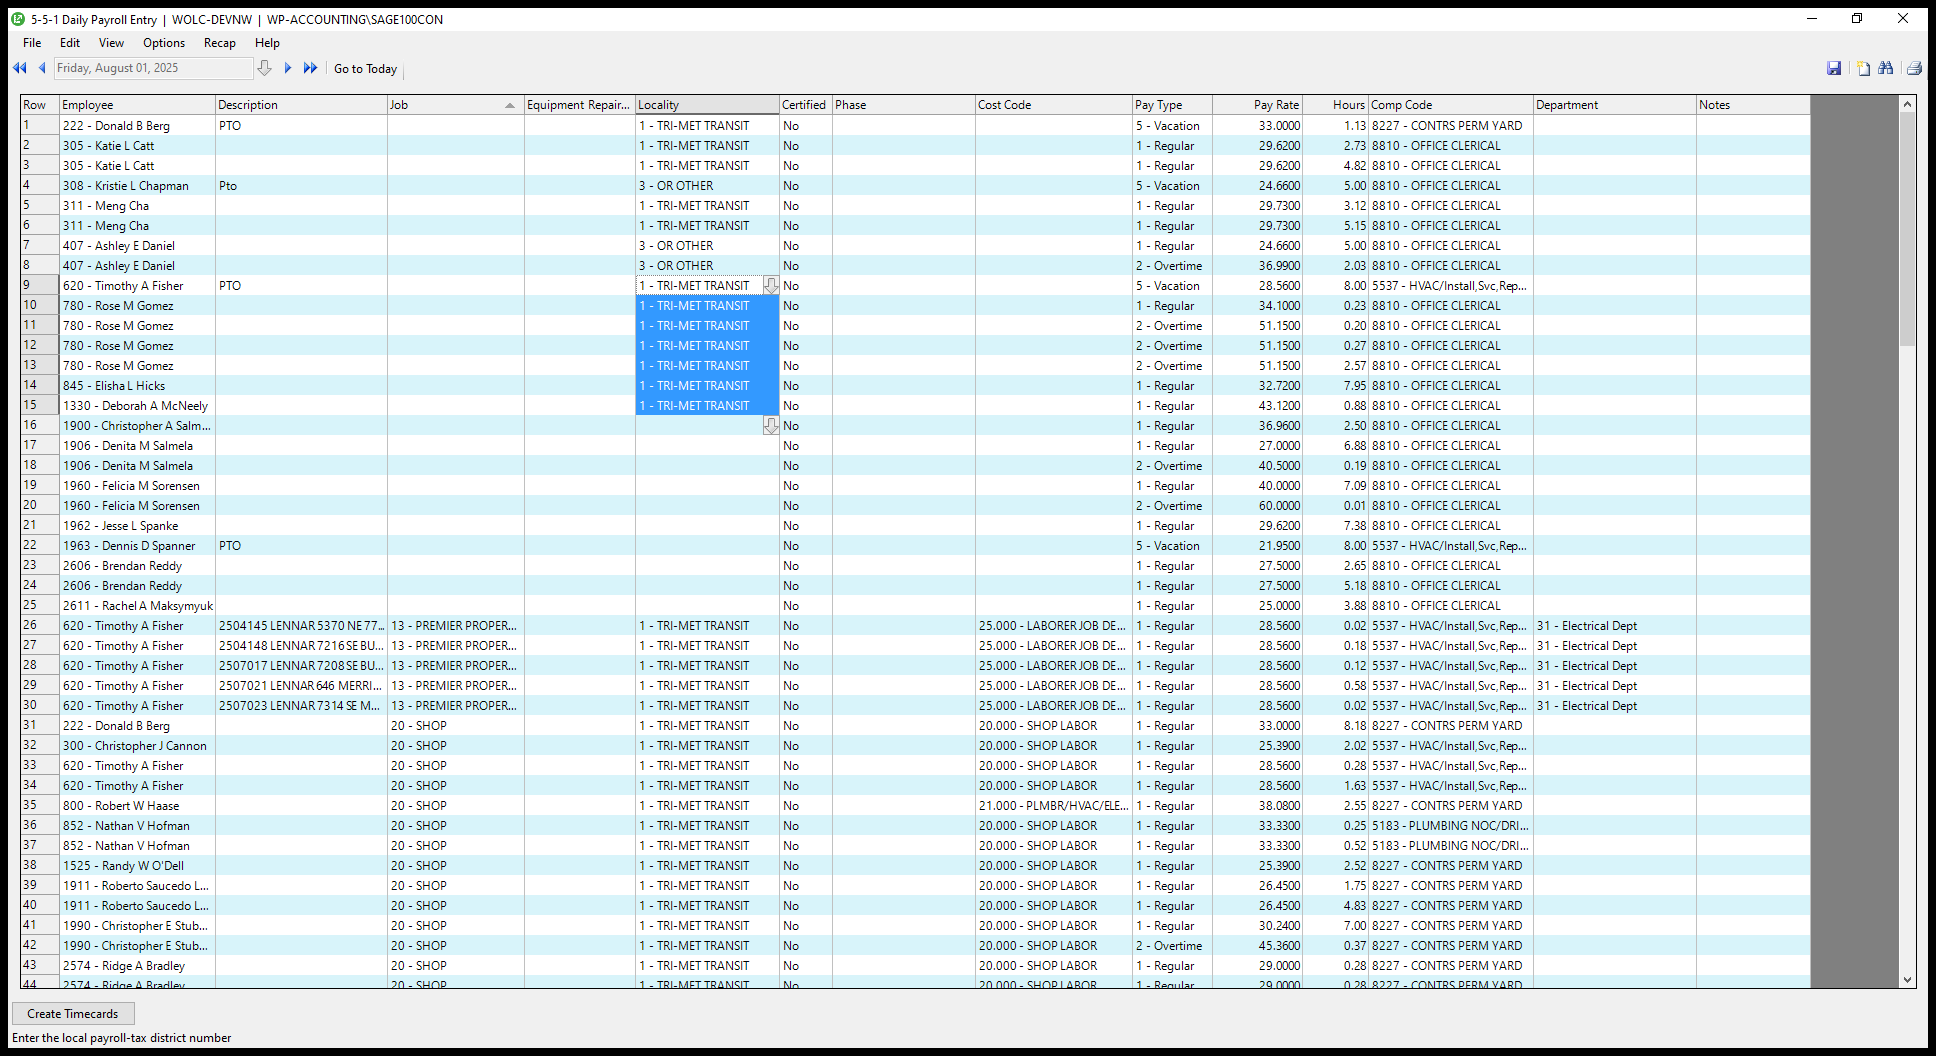
Task: Click the vertical scrollbar thumb
Action: (1907, 230)
